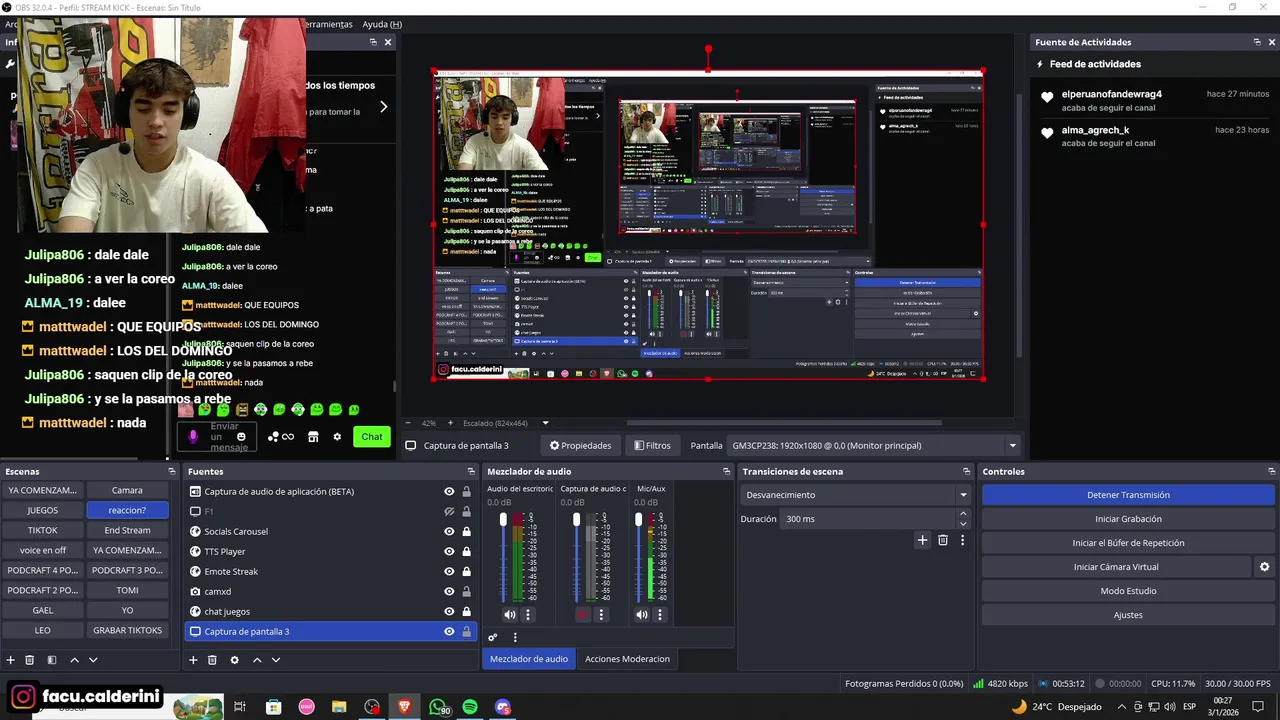The image size is (1280, 720).
Task: Select the JUEGOS scene
Action: [x=42, y=510]
